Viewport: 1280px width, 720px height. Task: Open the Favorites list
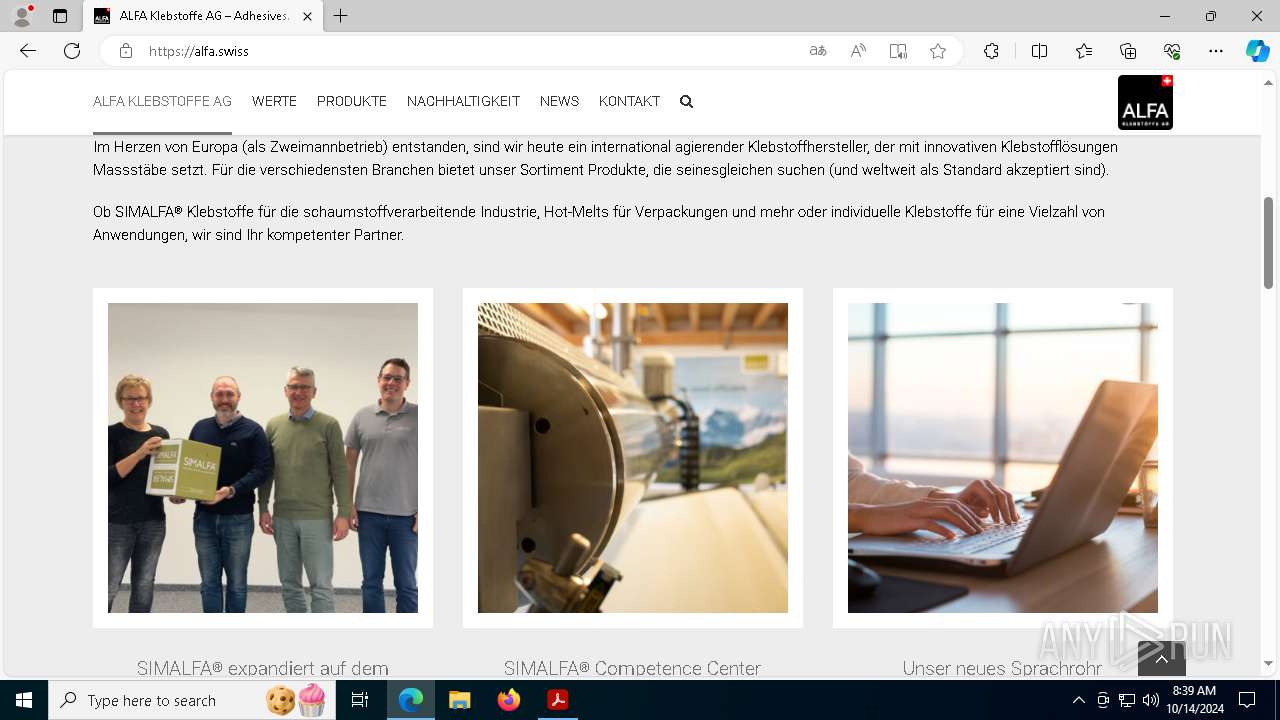point(1084,51)
